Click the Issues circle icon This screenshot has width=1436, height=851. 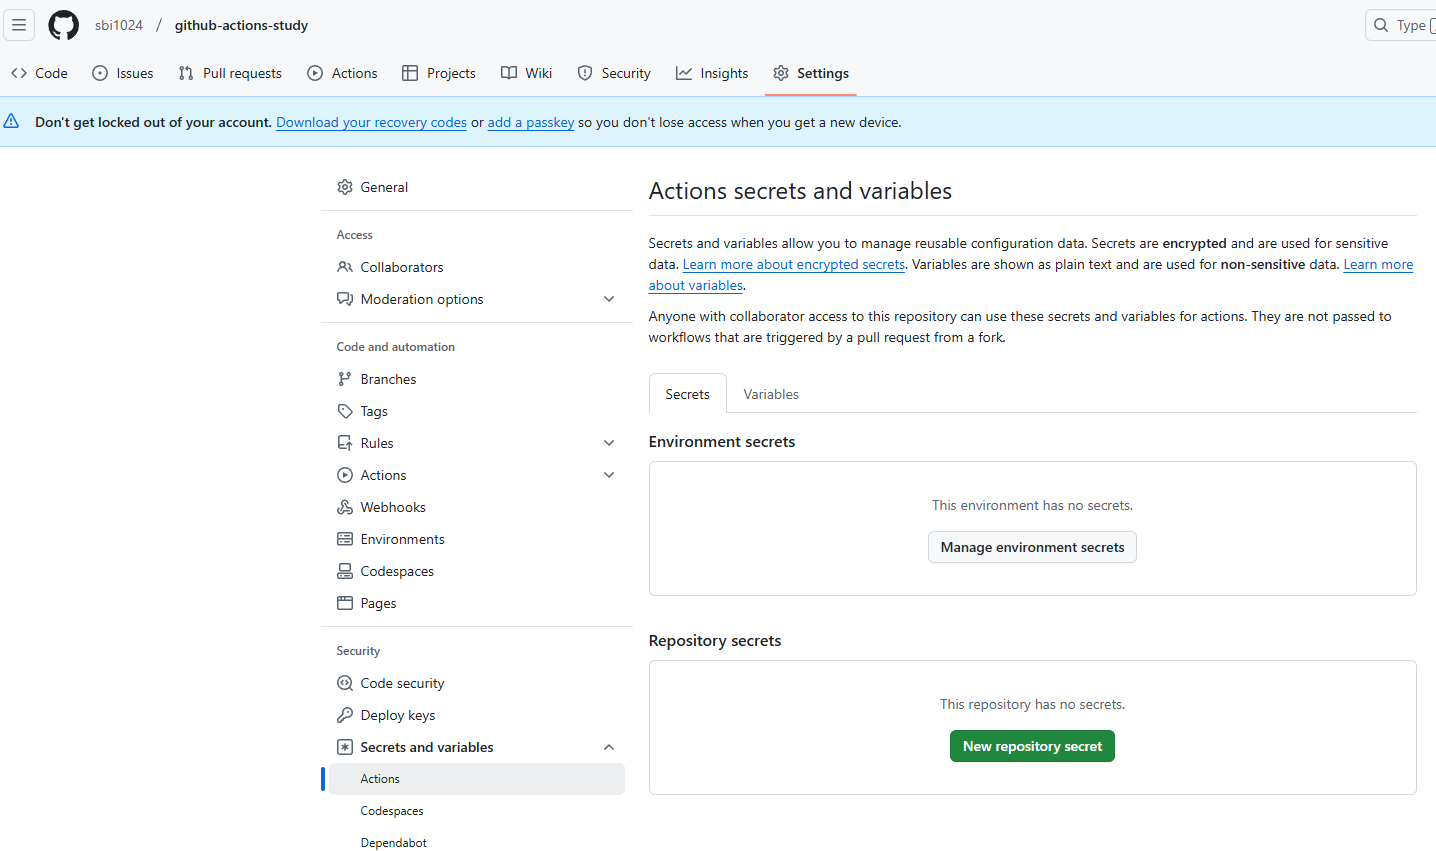click(x=100, y=73)
